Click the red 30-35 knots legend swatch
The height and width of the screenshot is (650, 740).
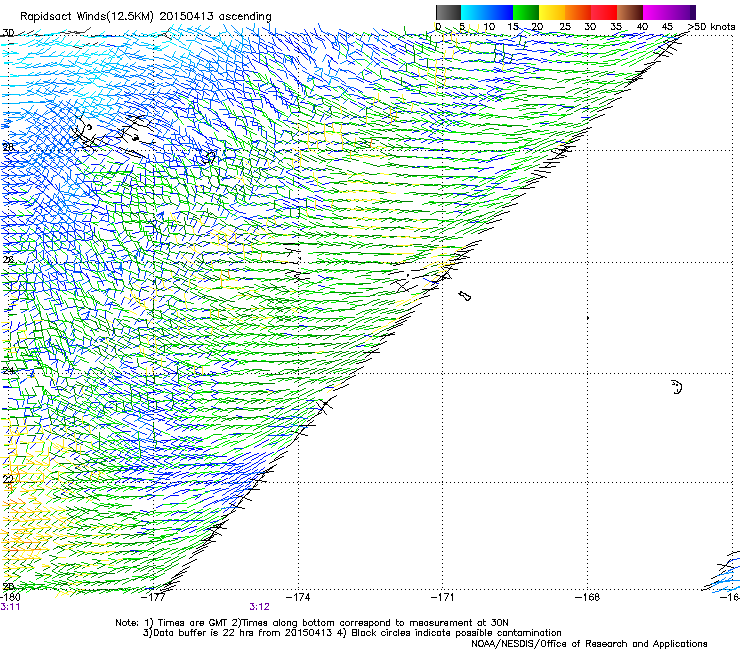604,12
